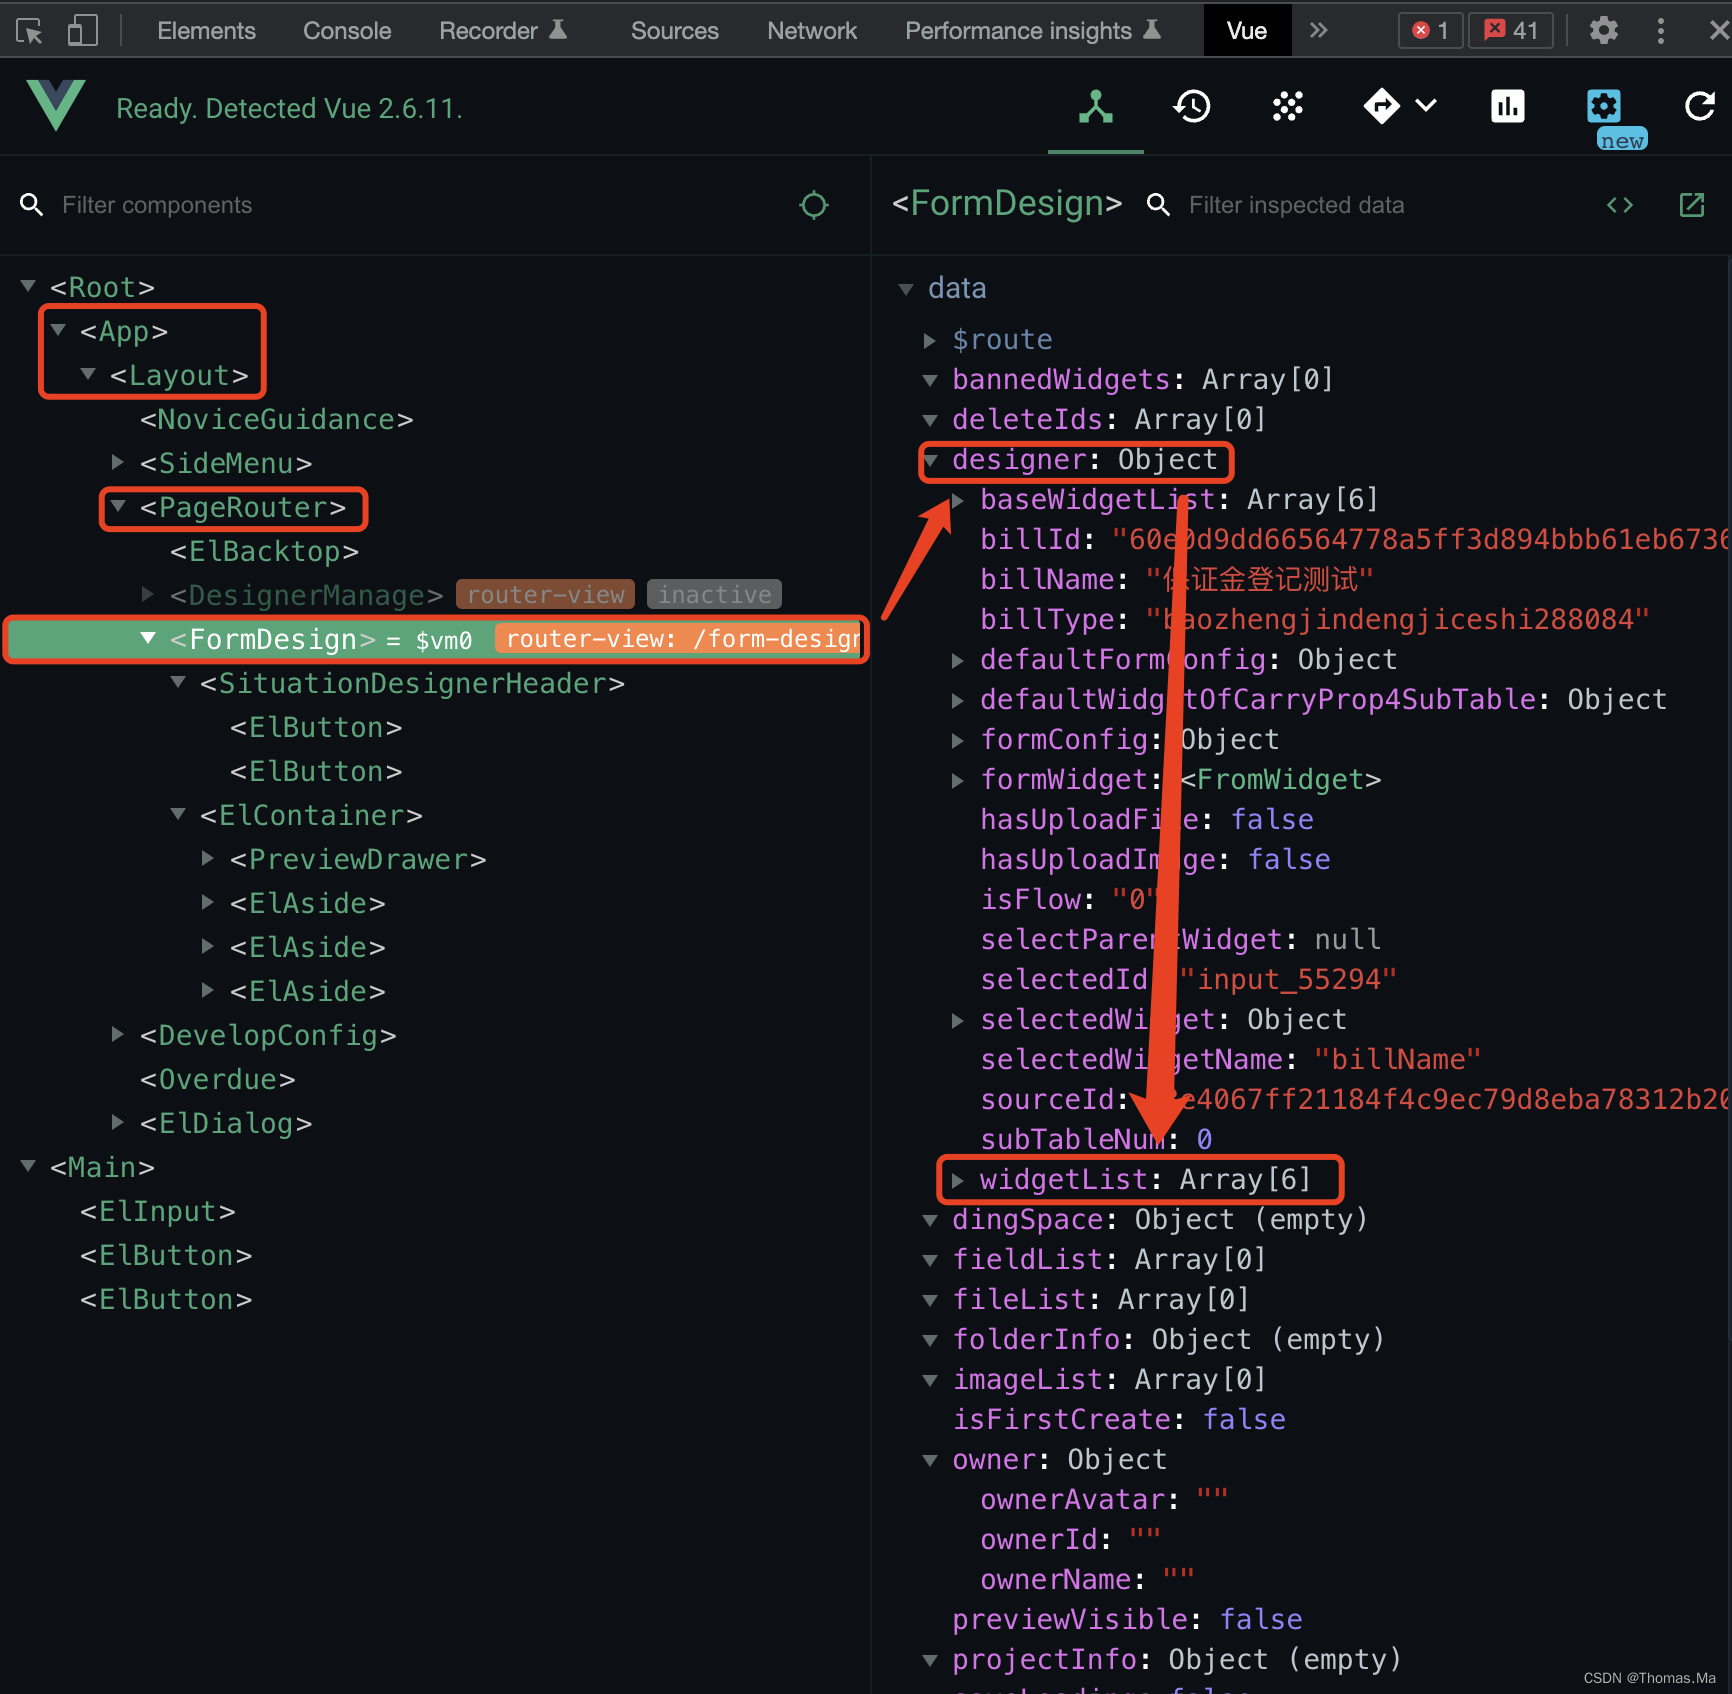Viewport: 1732px width, 1694px height.
Task: Collapse the FormDesign component arrow
Action: [x=148, y=639]
